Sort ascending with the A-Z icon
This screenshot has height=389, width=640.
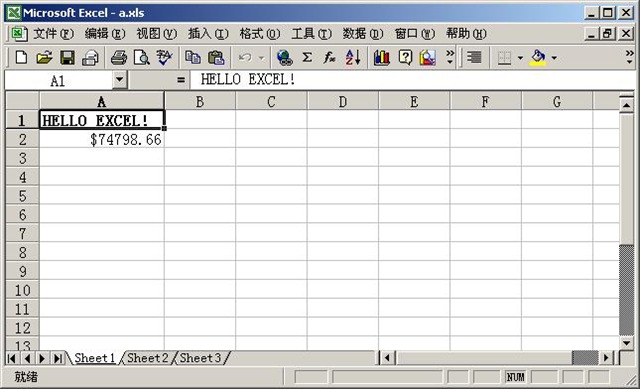coord(353,58)
